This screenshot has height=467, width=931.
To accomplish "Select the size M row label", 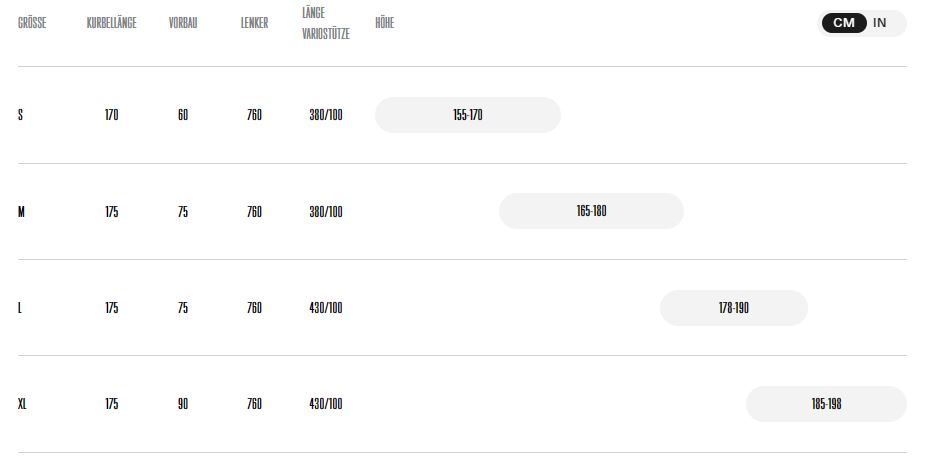I will [21, 212].
